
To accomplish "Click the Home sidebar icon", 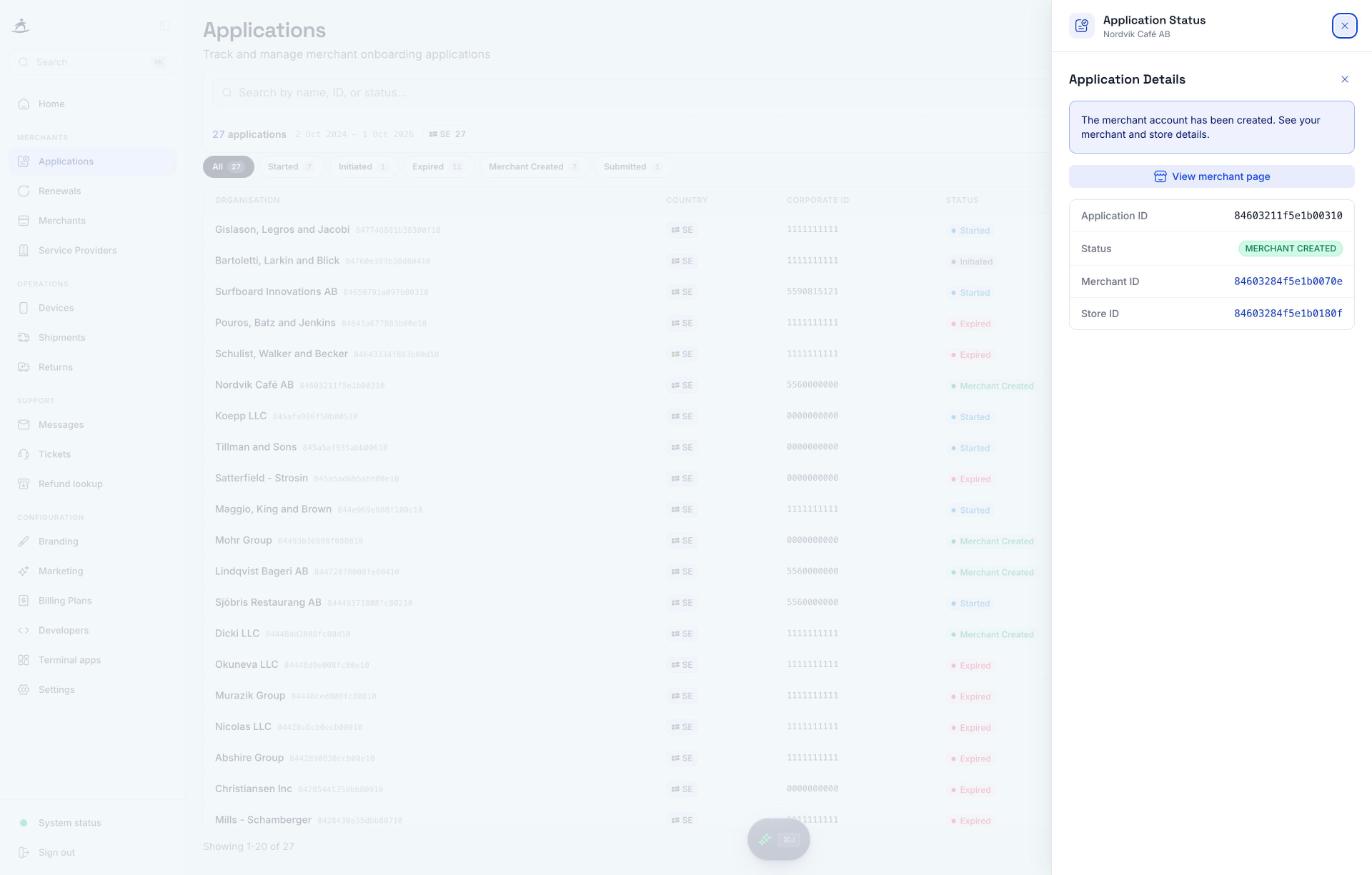I will tap(24, 104).
